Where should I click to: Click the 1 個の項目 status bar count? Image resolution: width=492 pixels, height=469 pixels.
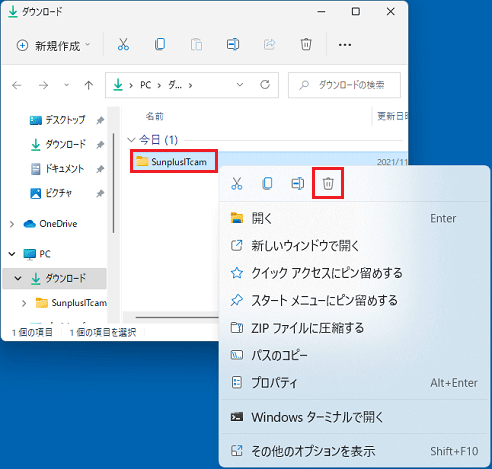32,332
